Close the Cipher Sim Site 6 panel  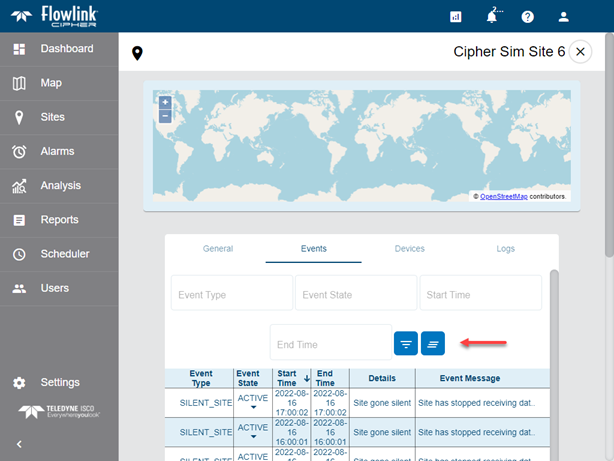581,53
